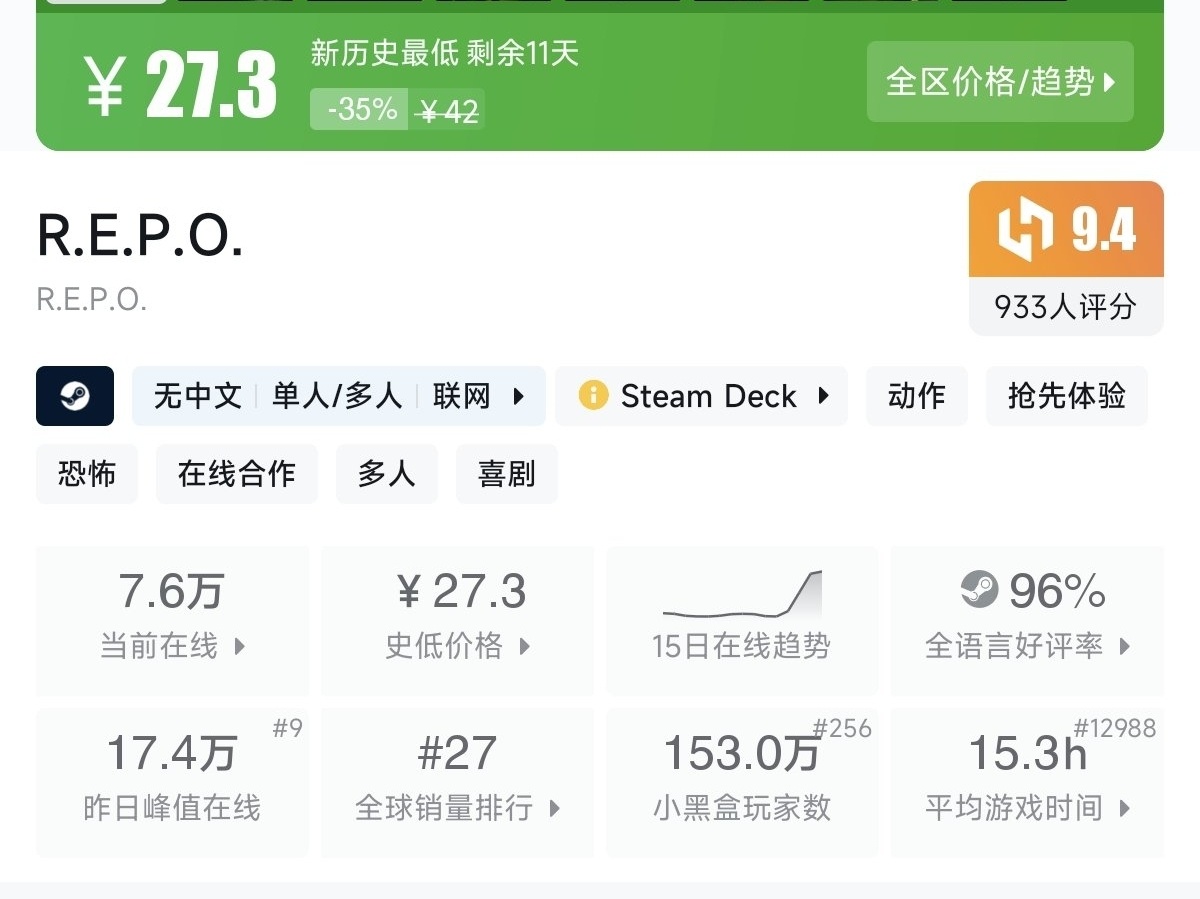Expand the 全语言好评率 review rate arrow

1125,646
